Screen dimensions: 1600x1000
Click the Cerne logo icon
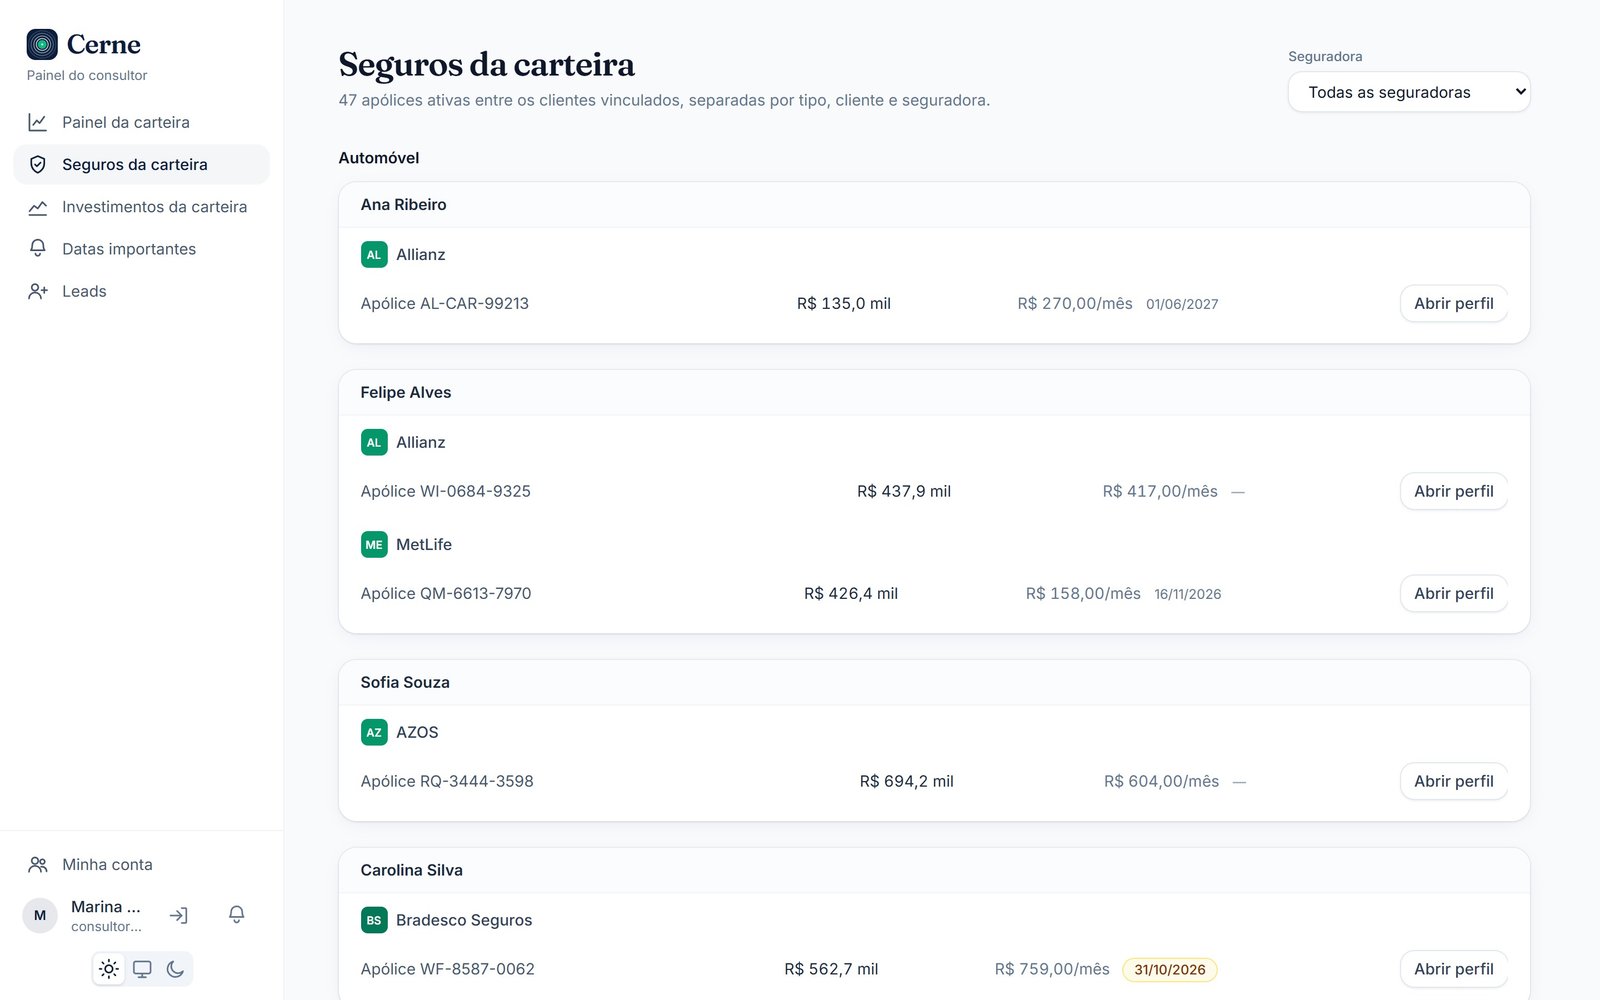42,44
